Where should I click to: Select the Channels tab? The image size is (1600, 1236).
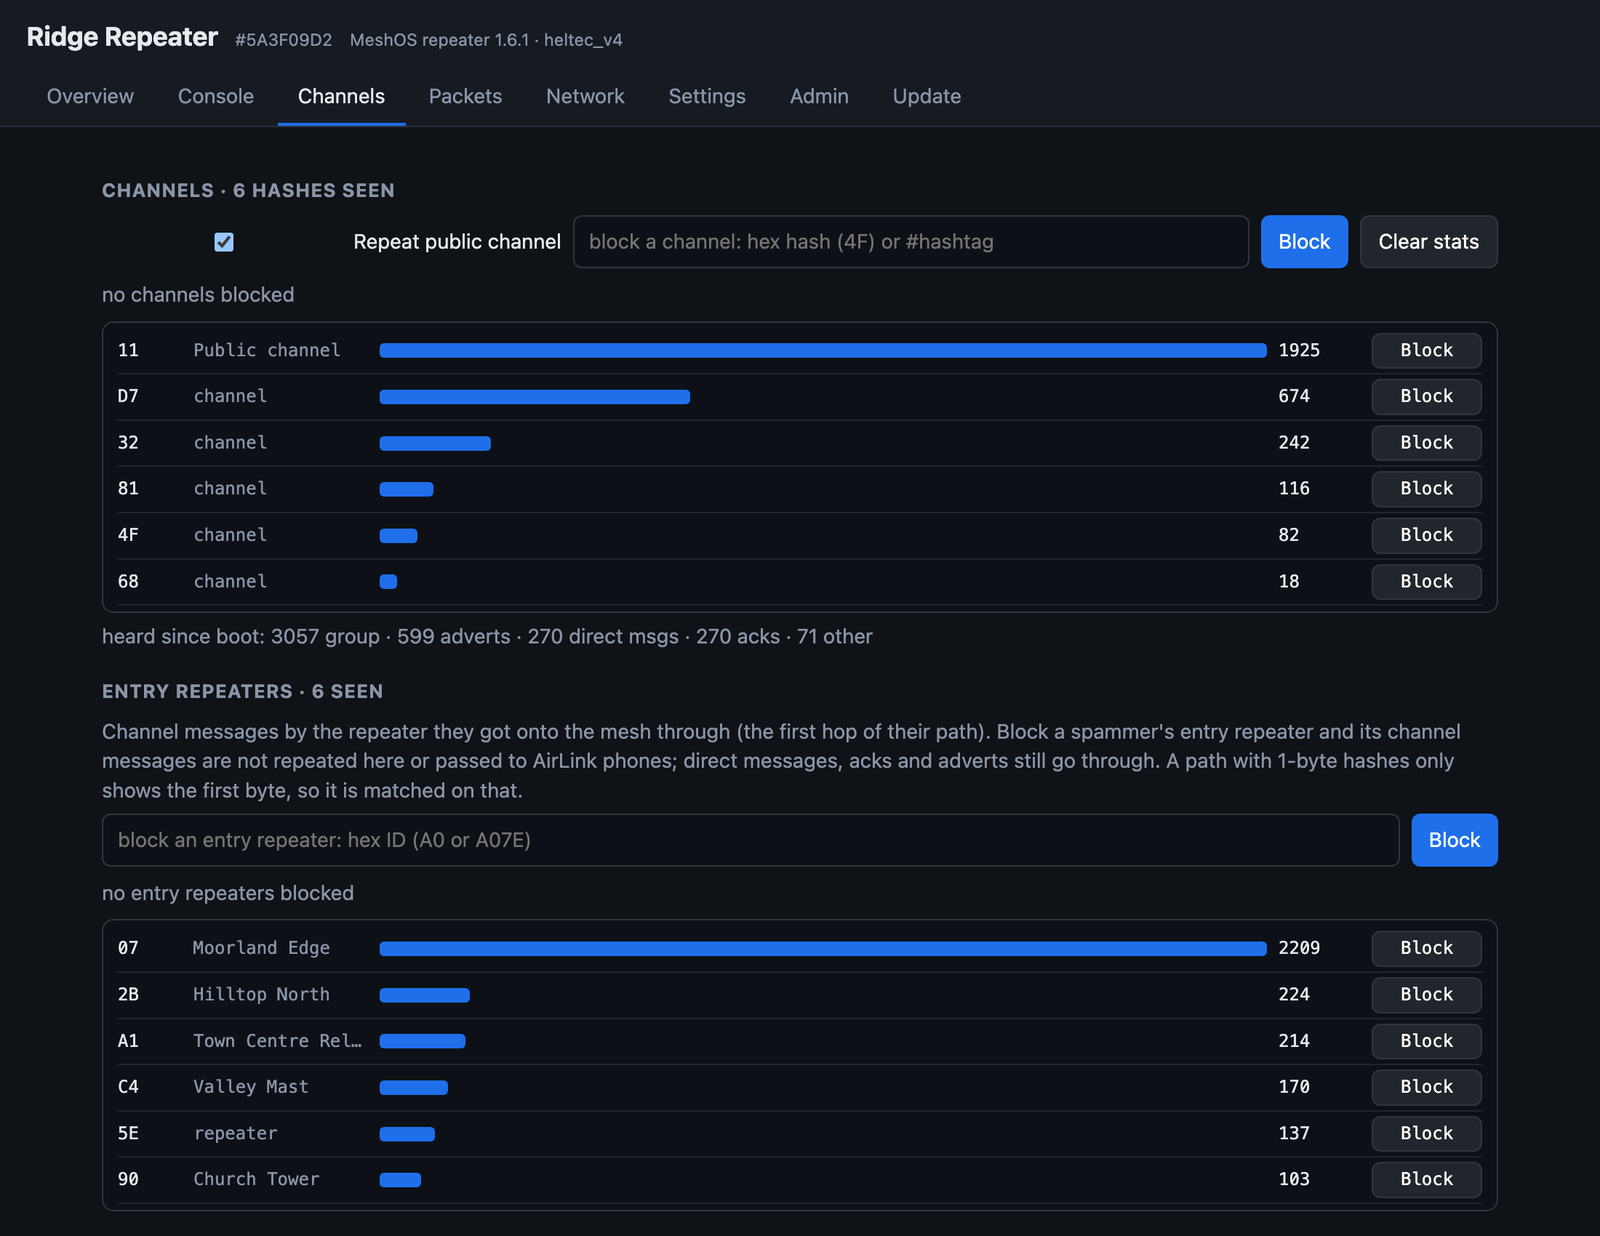tap(341, 96)
